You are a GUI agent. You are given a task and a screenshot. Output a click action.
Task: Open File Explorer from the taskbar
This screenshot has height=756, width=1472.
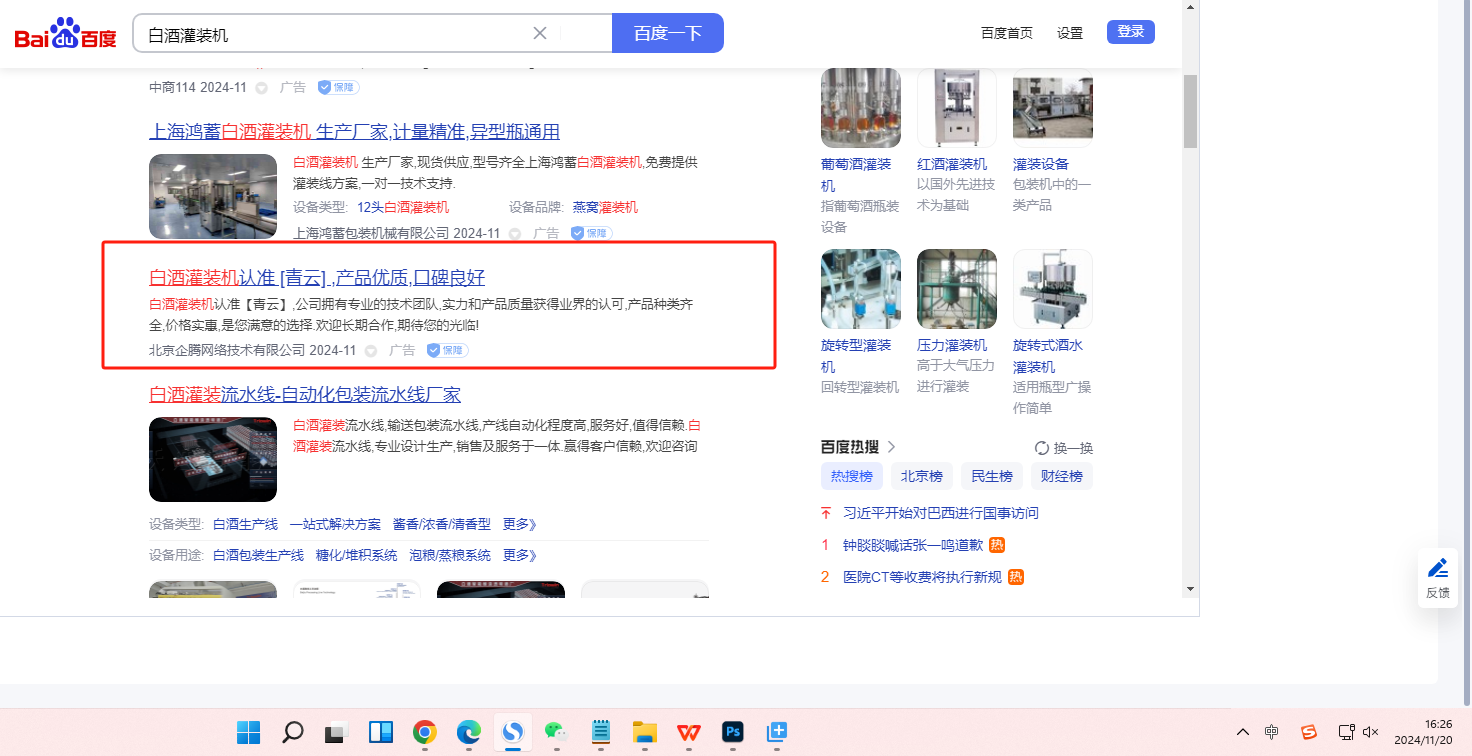click(645, 732)
